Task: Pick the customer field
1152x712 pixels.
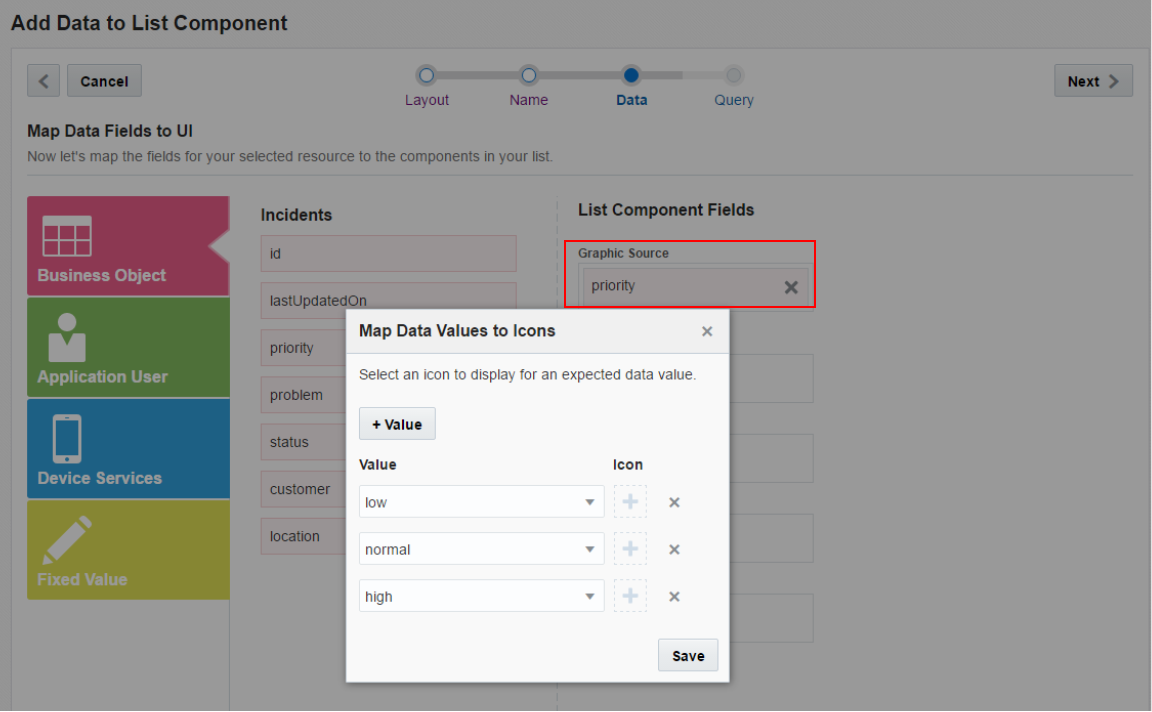Action: [303, 489]
